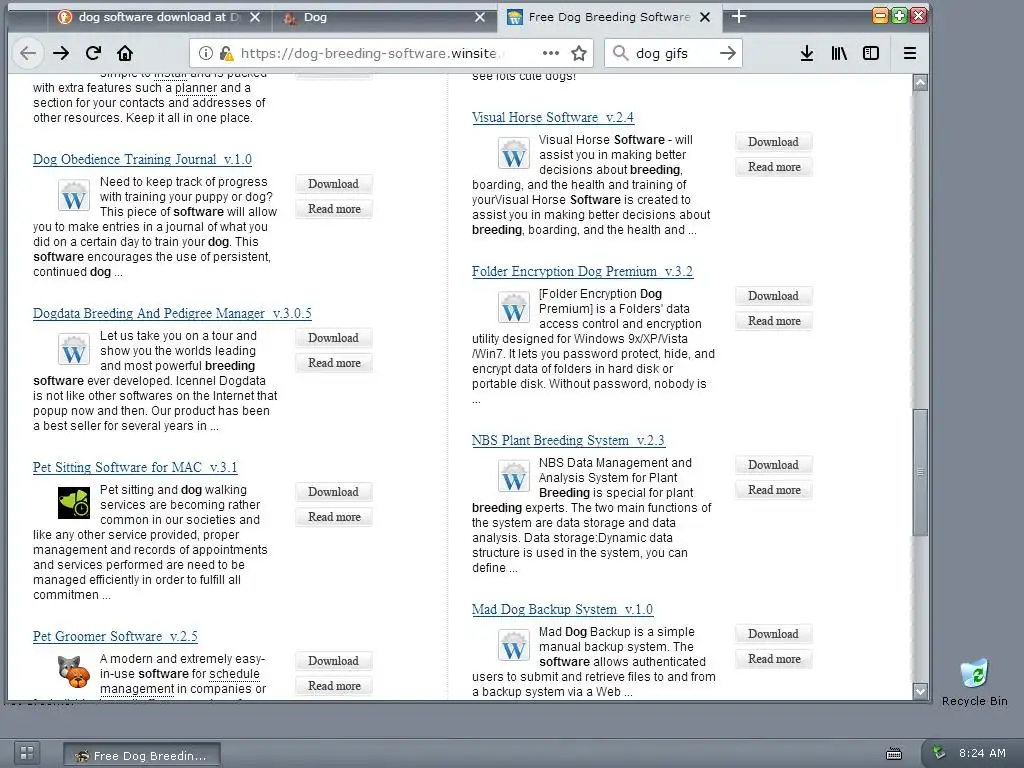Toggle the sidebar view icon

click(871, 53)
